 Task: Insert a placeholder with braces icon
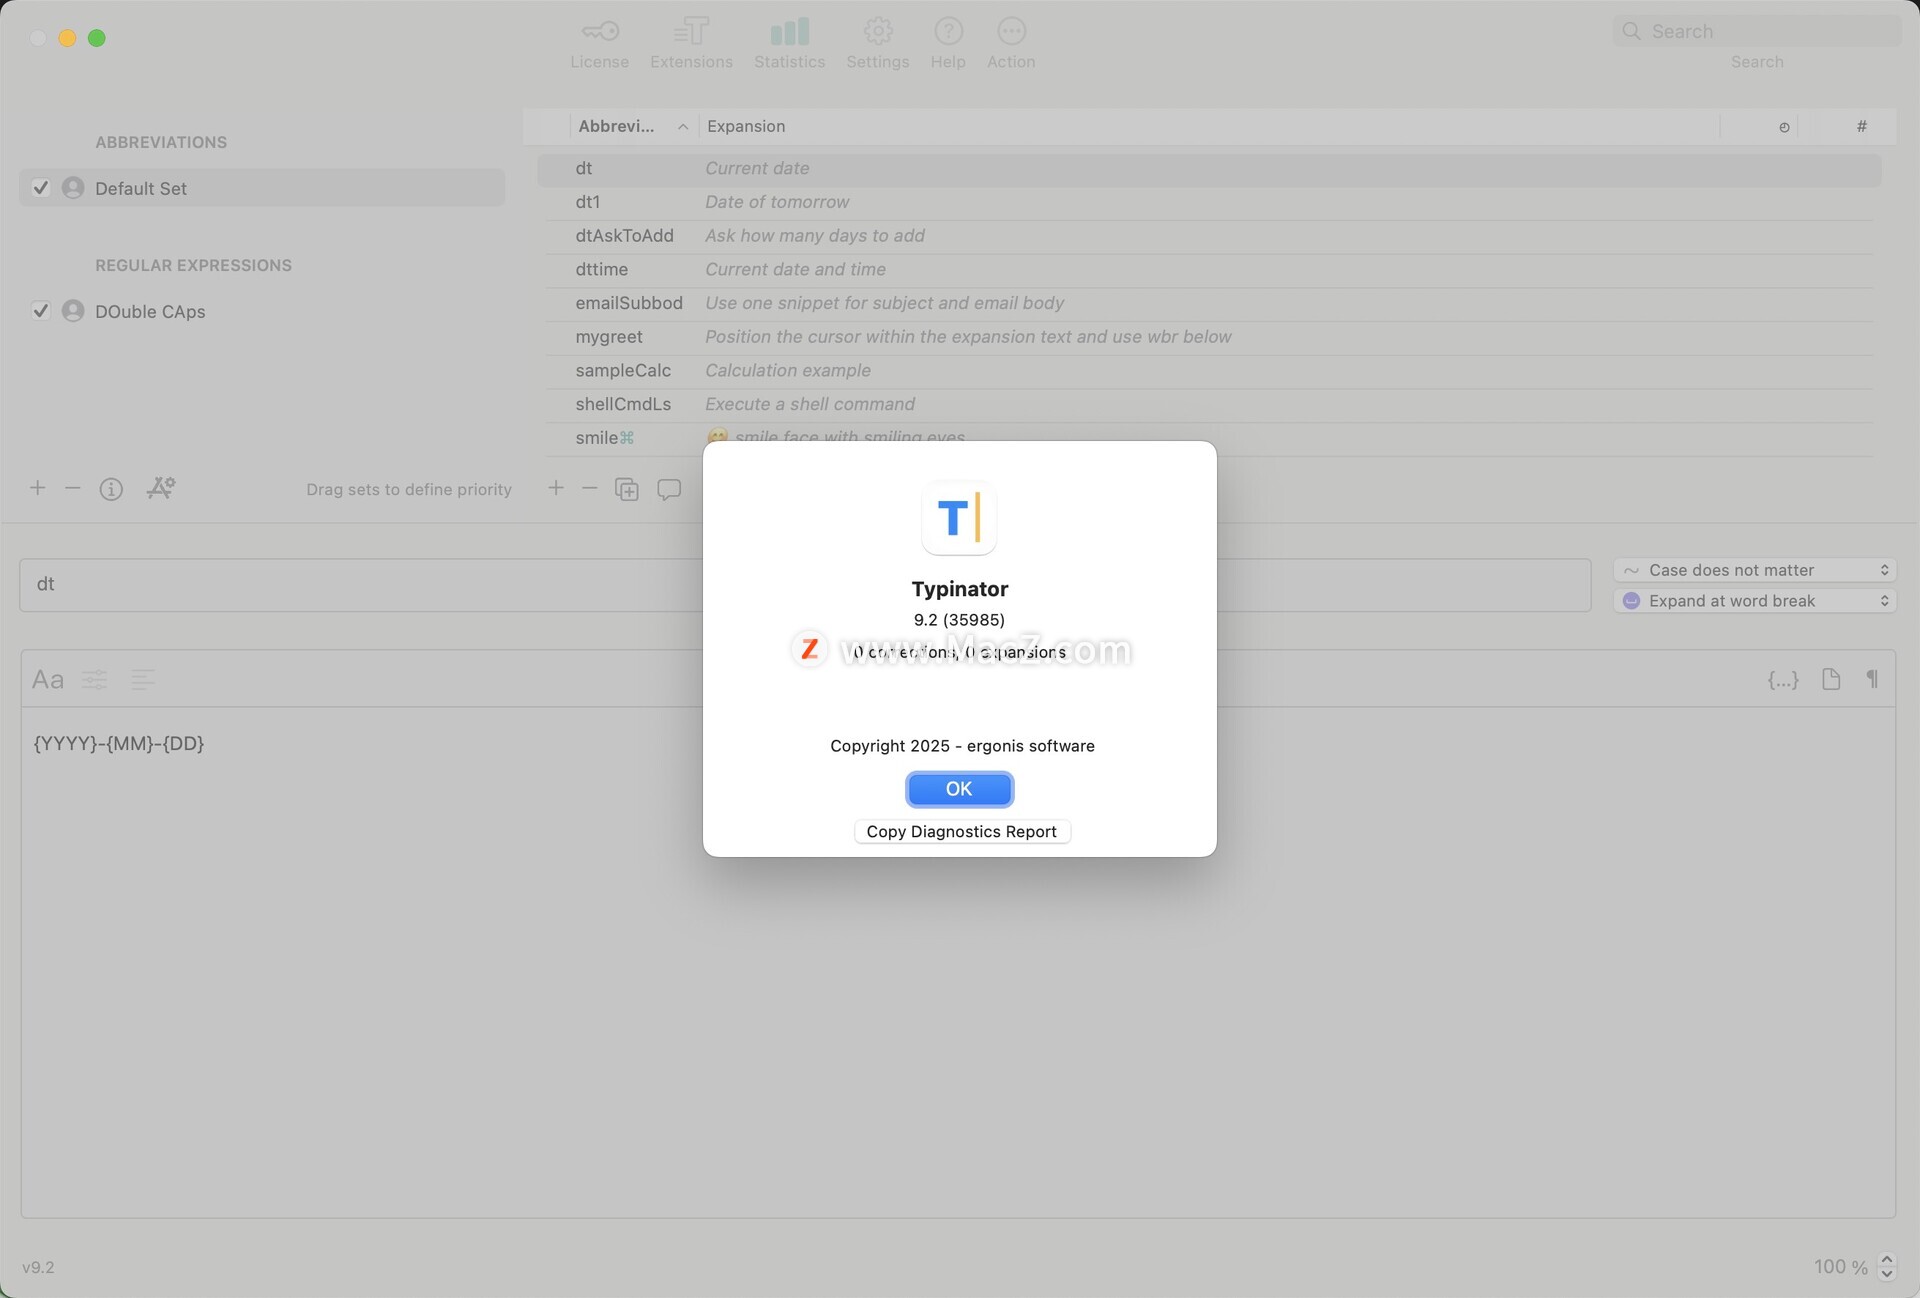coord(1783,680)
